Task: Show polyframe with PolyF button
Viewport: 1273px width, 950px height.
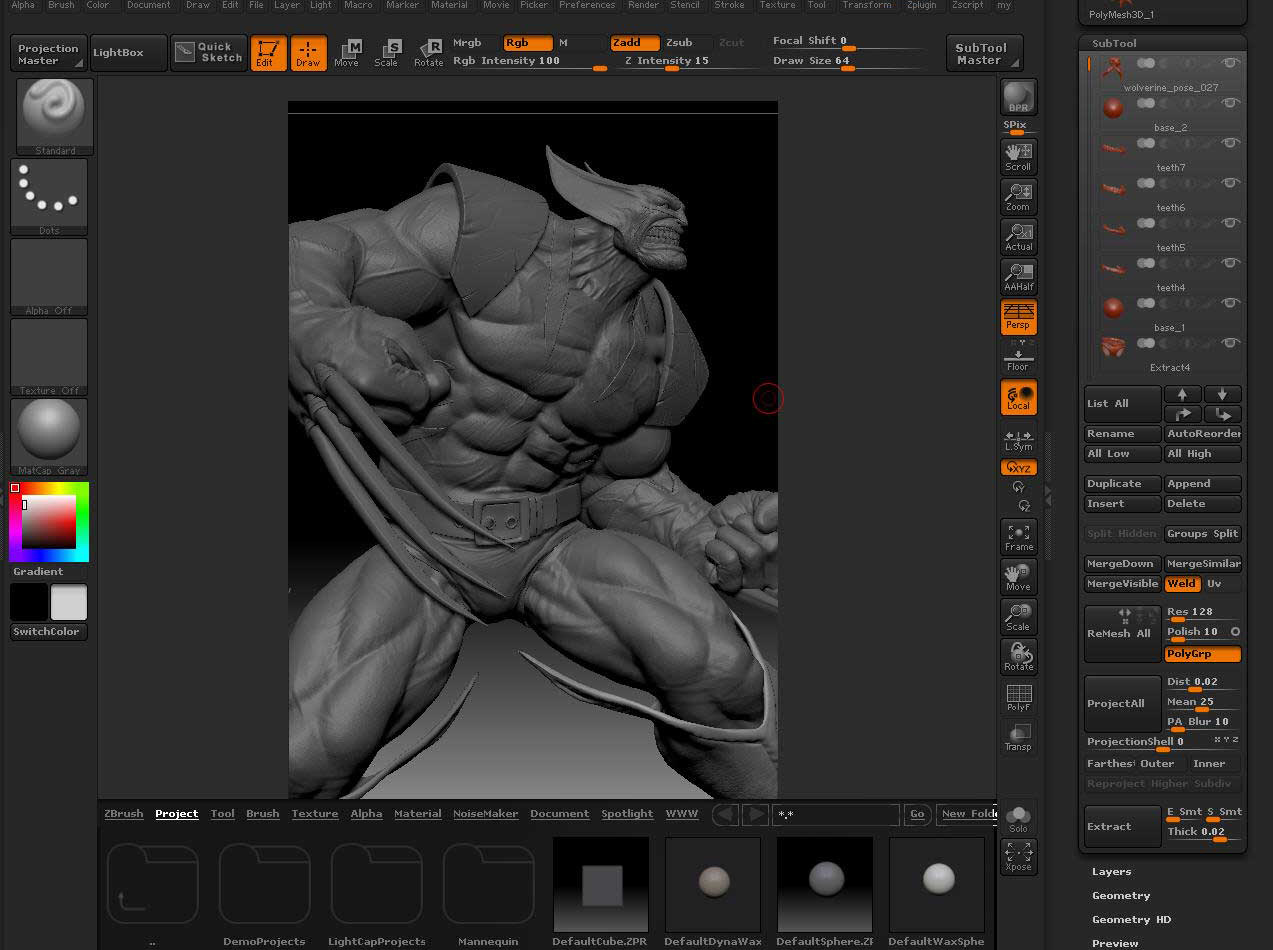Action: 1018,697
